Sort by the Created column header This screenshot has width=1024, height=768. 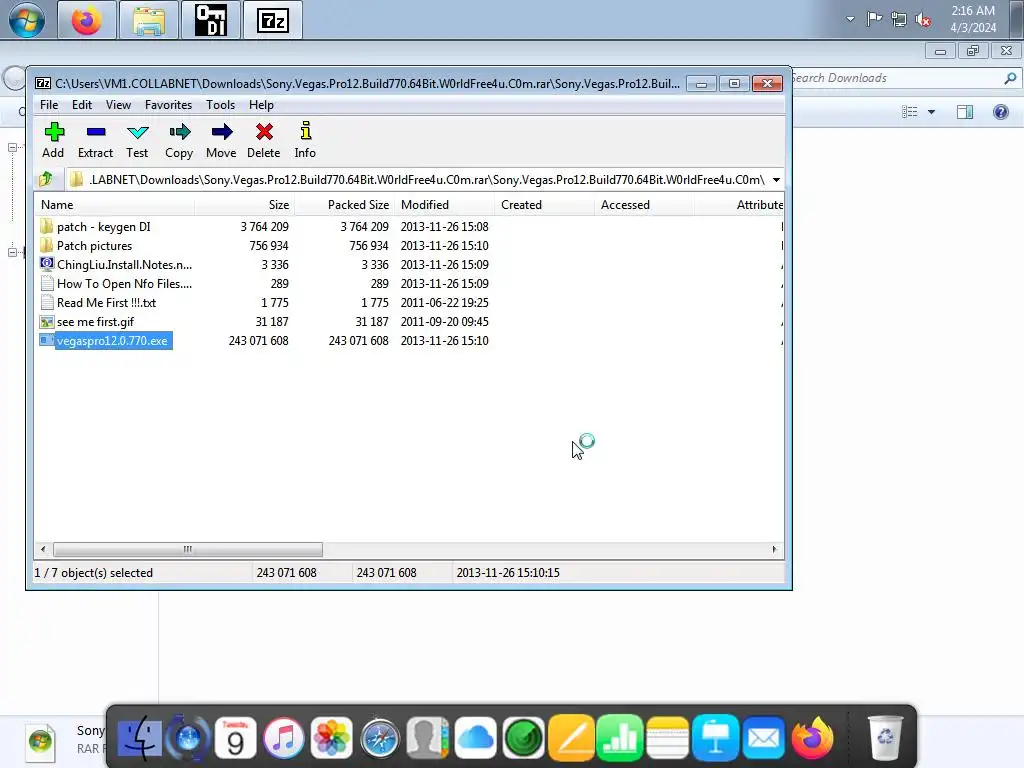[544, 205]
